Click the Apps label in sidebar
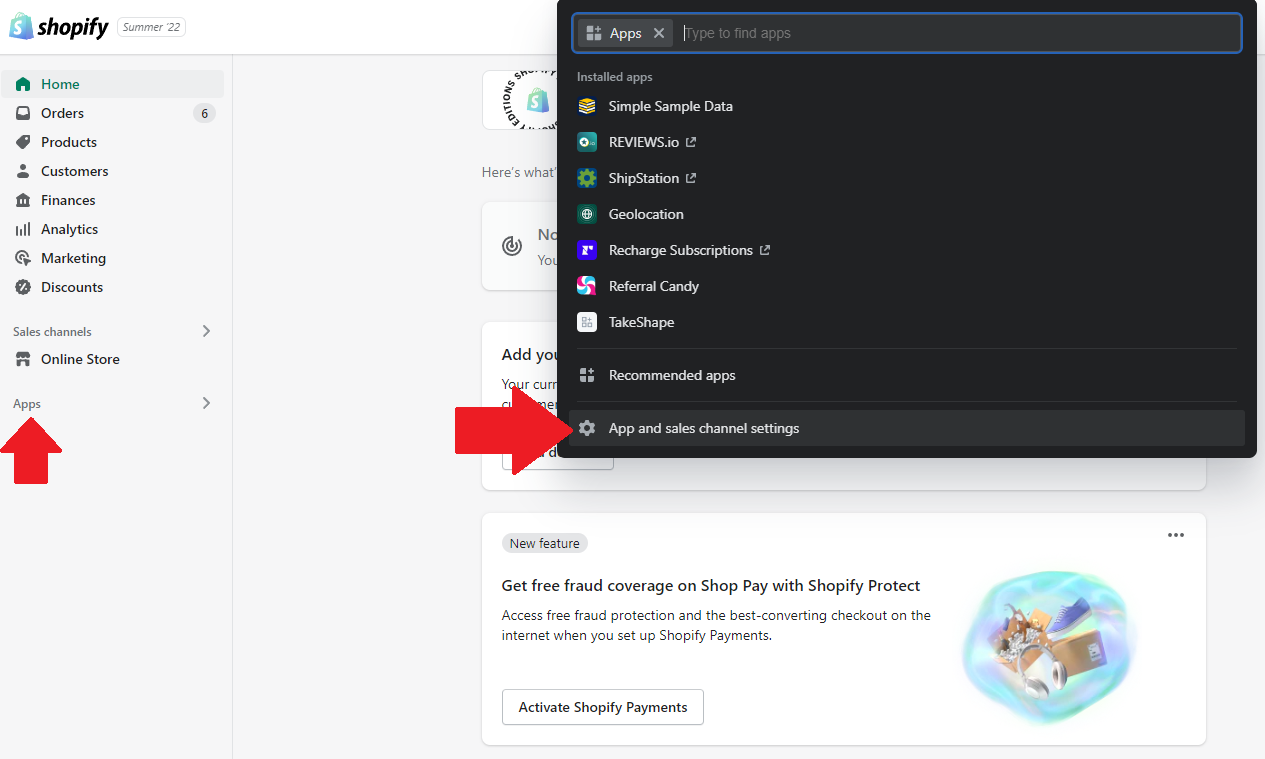Viewport: 1265px width, 759px height. (27, 404)
